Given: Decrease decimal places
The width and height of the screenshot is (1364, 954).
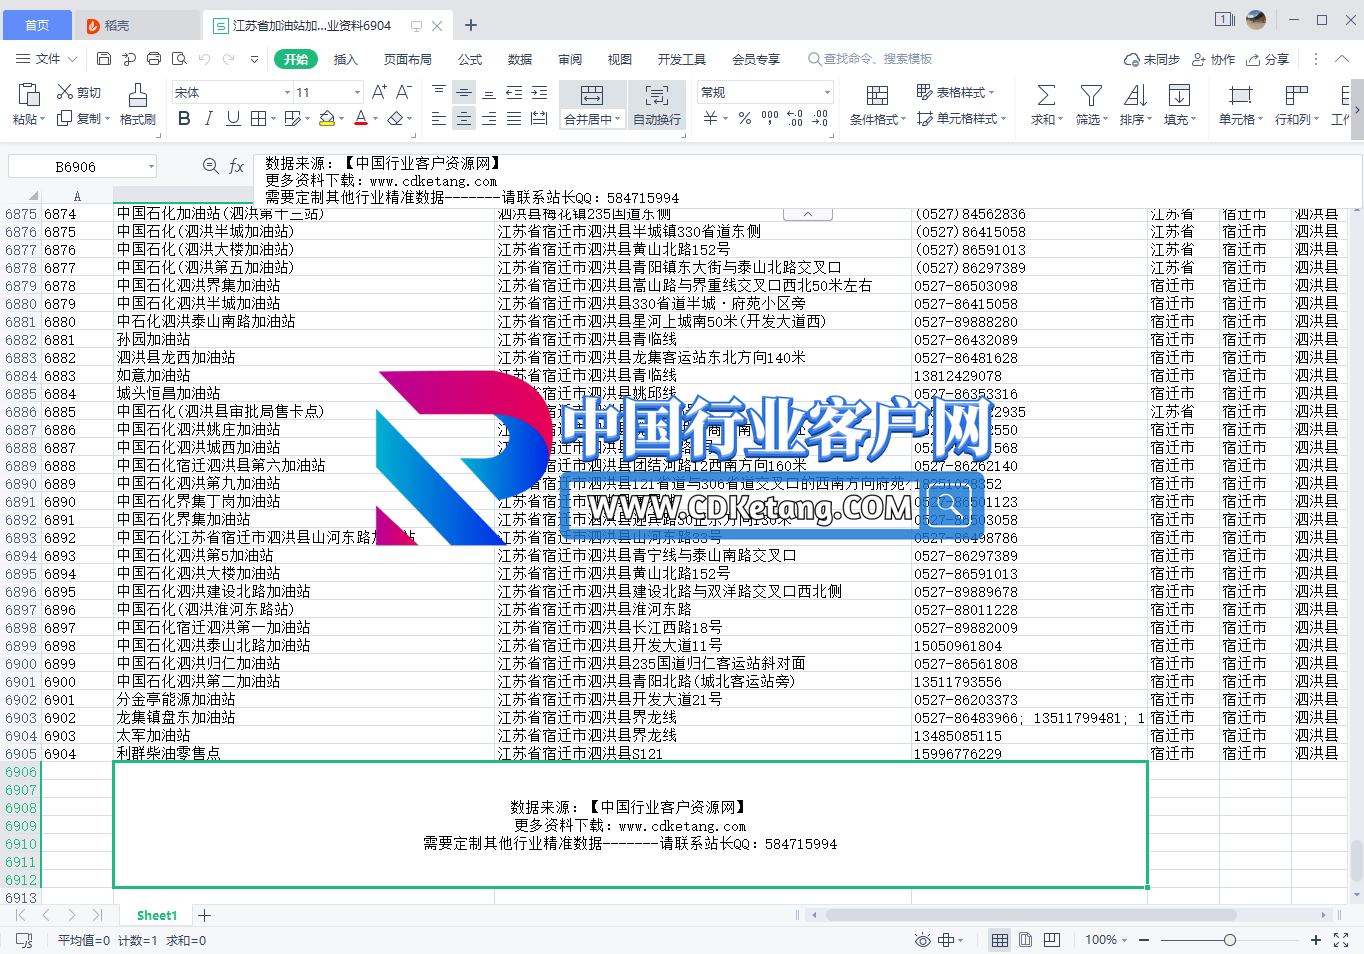Looking at the screenshot, I should click(x=820, y=118).
